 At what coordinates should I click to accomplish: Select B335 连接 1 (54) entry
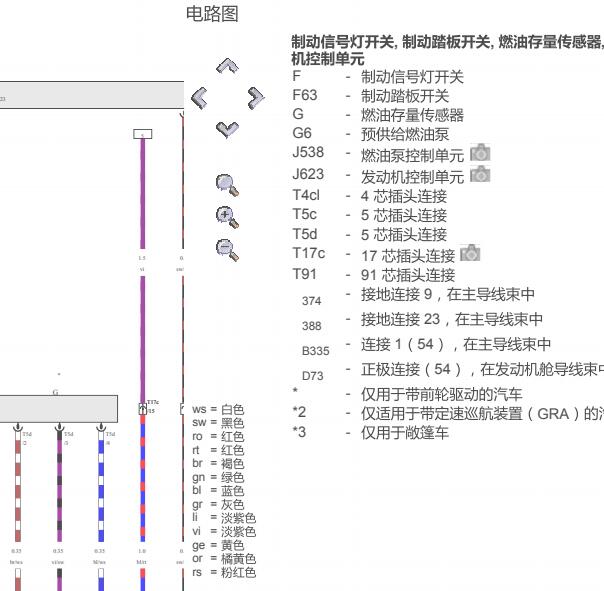pos(426,347)
